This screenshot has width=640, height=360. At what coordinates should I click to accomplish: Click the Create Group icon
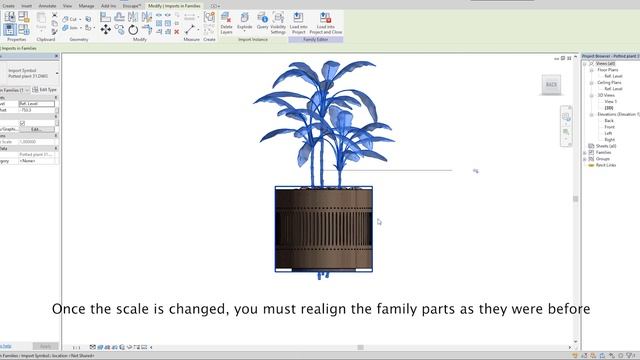[x=209, y=17]
